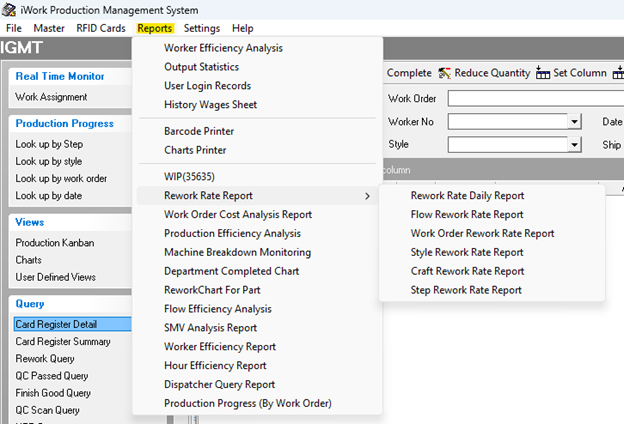Select Card Register Detail query
Screen dimensions: 624x424
[72, 324]
